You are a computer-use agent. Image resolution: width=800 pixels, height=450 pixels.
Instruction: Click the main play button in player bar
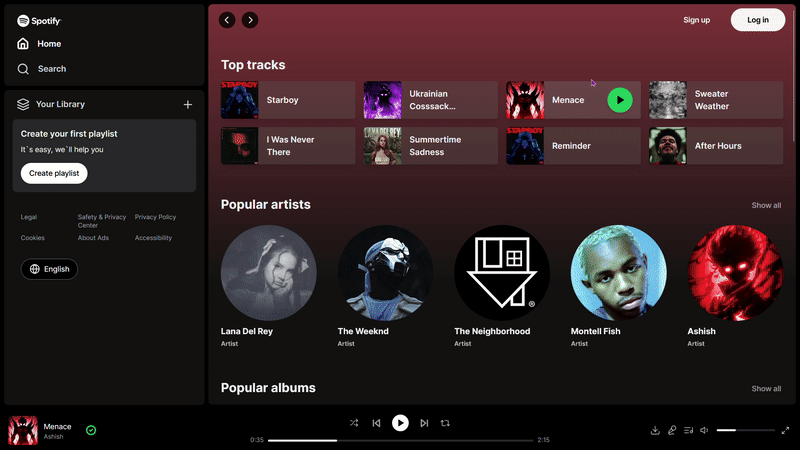(400, 423)
